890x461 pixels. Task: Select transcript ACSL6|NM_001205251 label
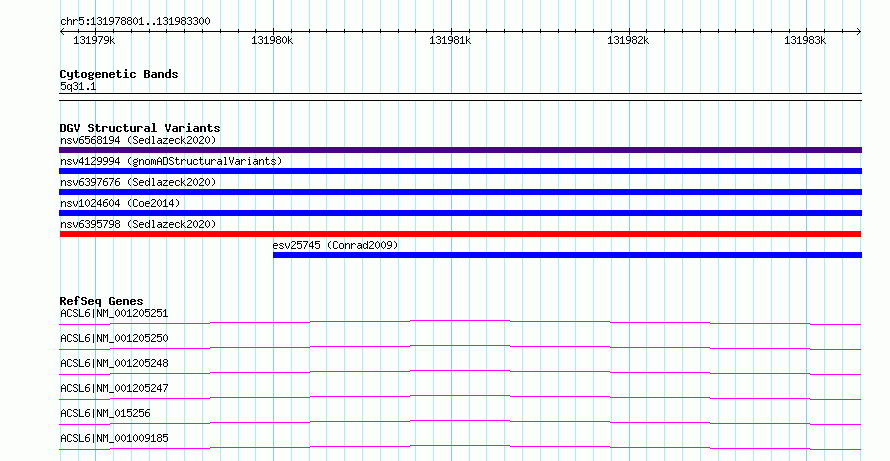[x=114, y=313]
